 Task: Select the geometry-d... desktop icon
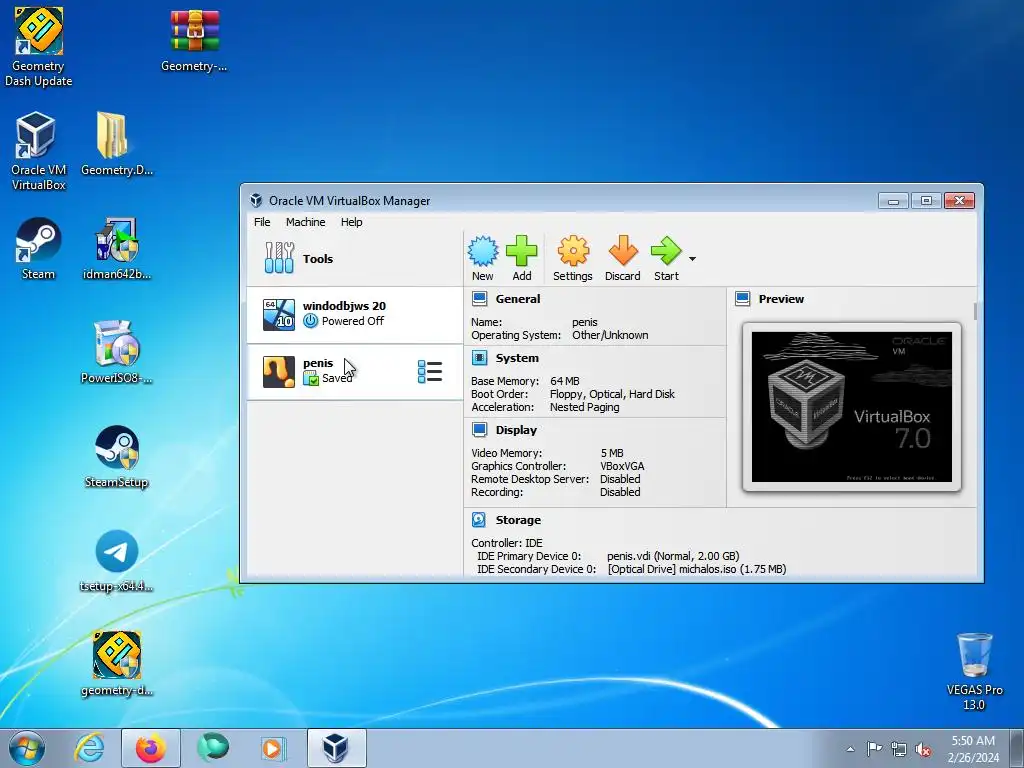coord(117,664)
